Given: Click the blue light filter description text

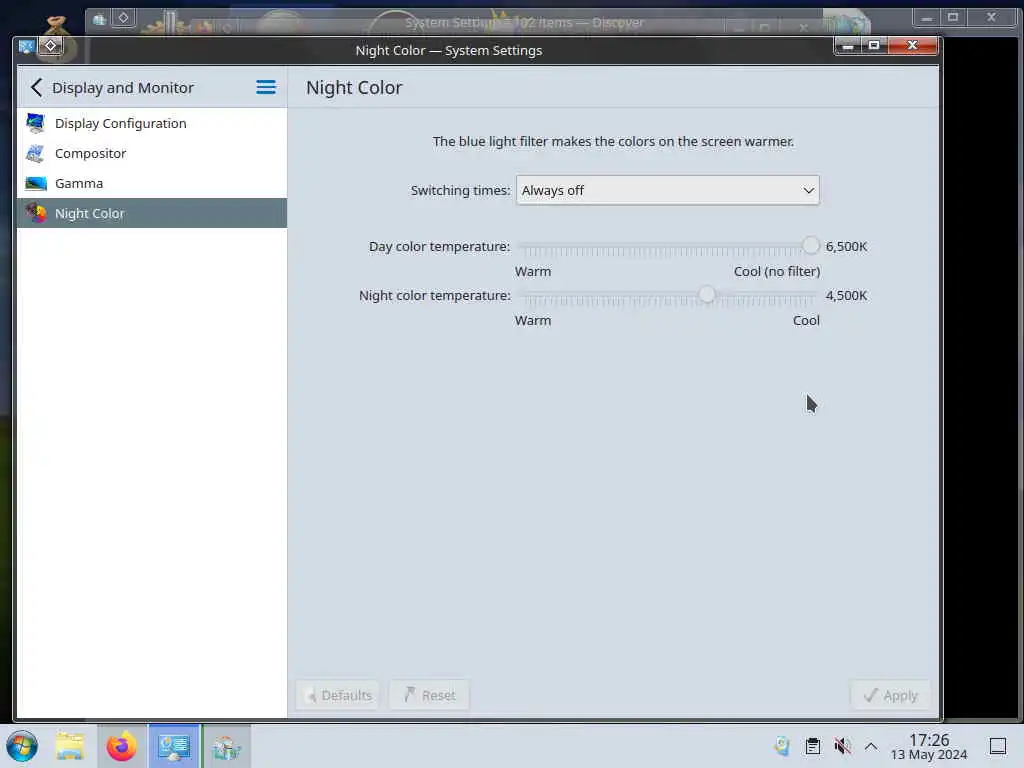Looking at the screenshot, I should coord(613,141).
